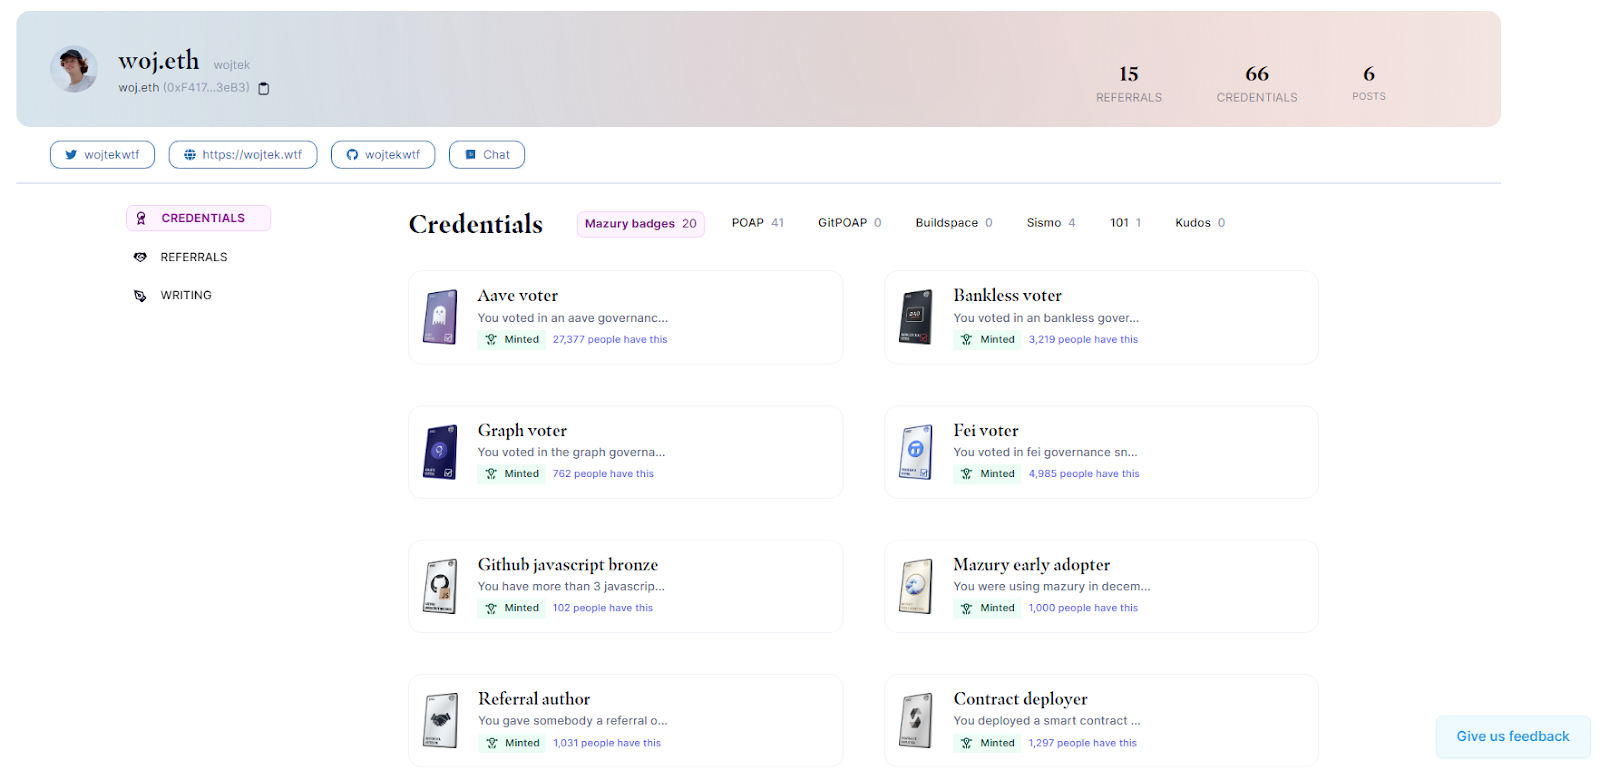Viewport: 1600px width, 770px height.
Task: Open Mazury early adopter credential title
Action: click(x=1032, y=565)
